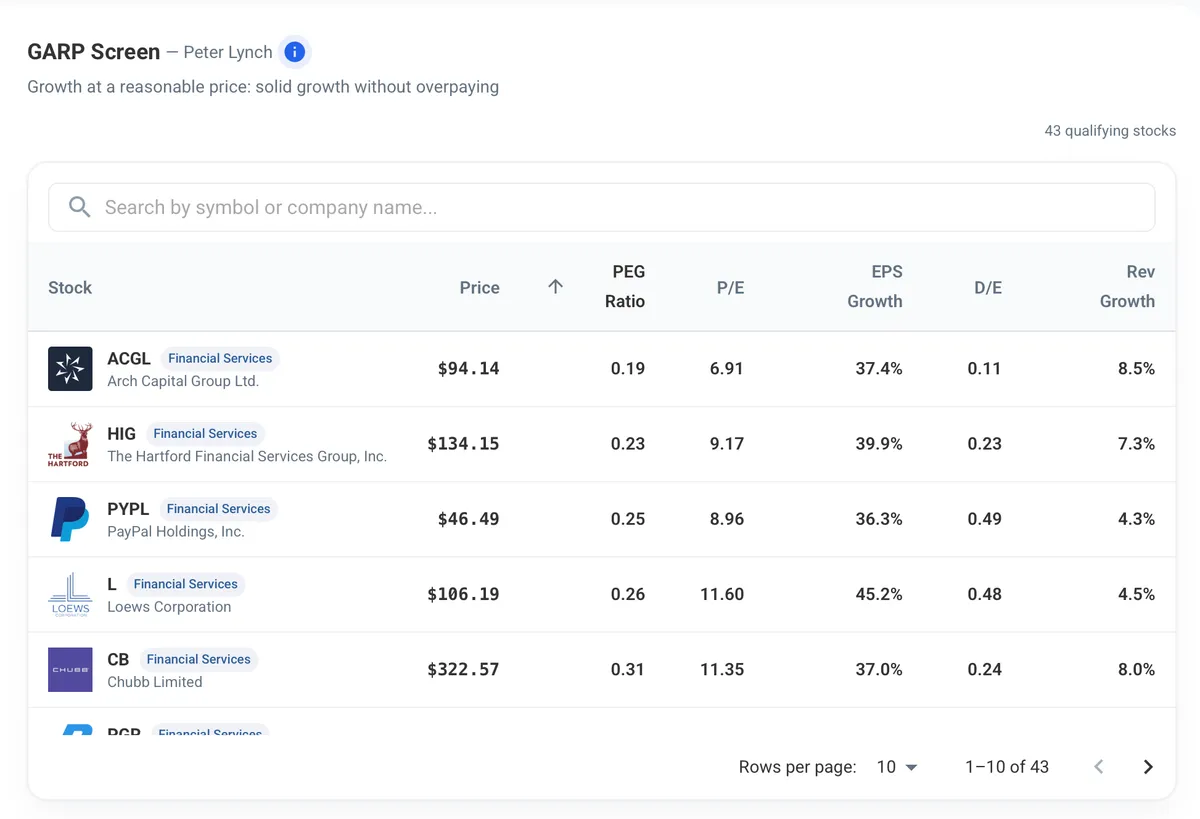Sort table by PEG Ratio column

tap(625, 286)
